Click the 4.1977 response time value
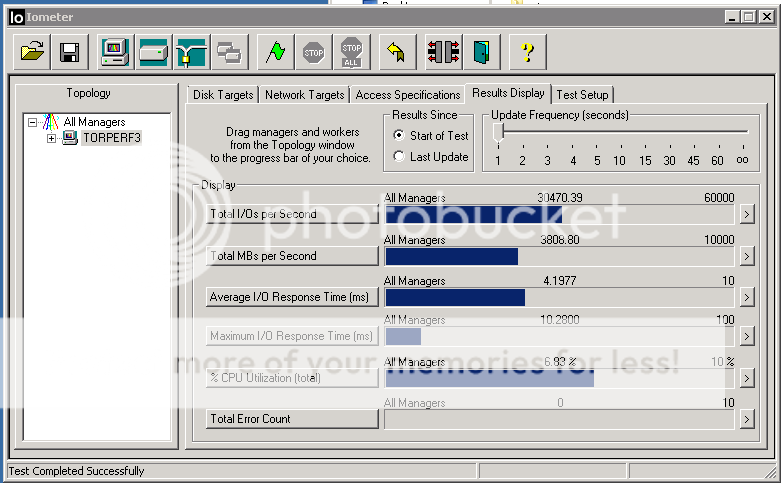Image resolution: width=781 pixels, height=483 pixels. (560, 281)
